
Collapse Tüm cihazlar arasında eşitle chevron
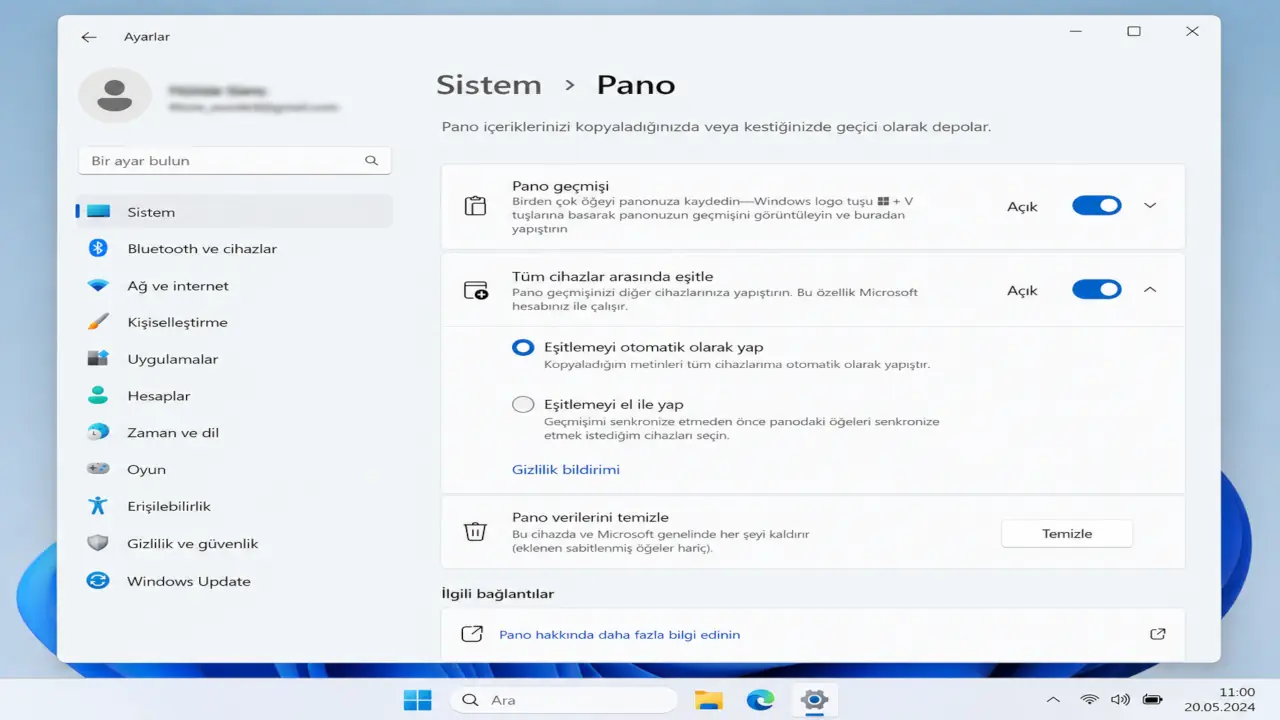click(x=1150, y=289)
